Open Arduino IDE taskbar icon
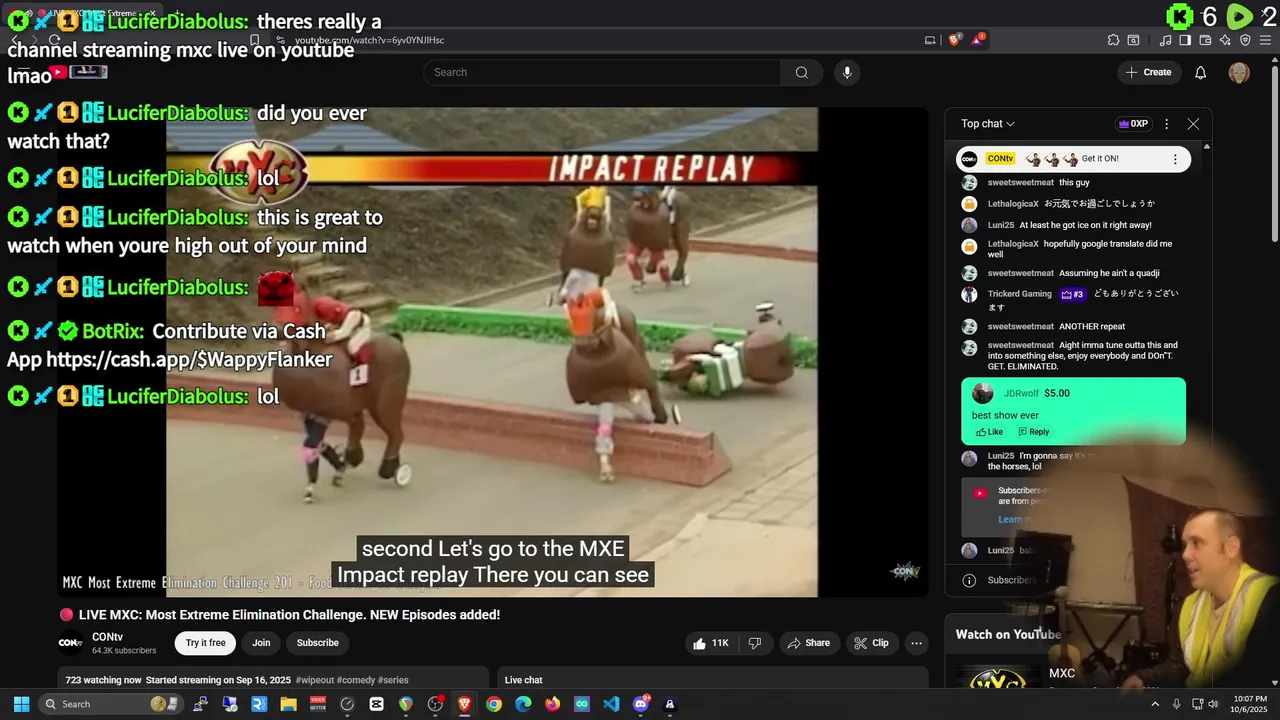 click(582, 704)
